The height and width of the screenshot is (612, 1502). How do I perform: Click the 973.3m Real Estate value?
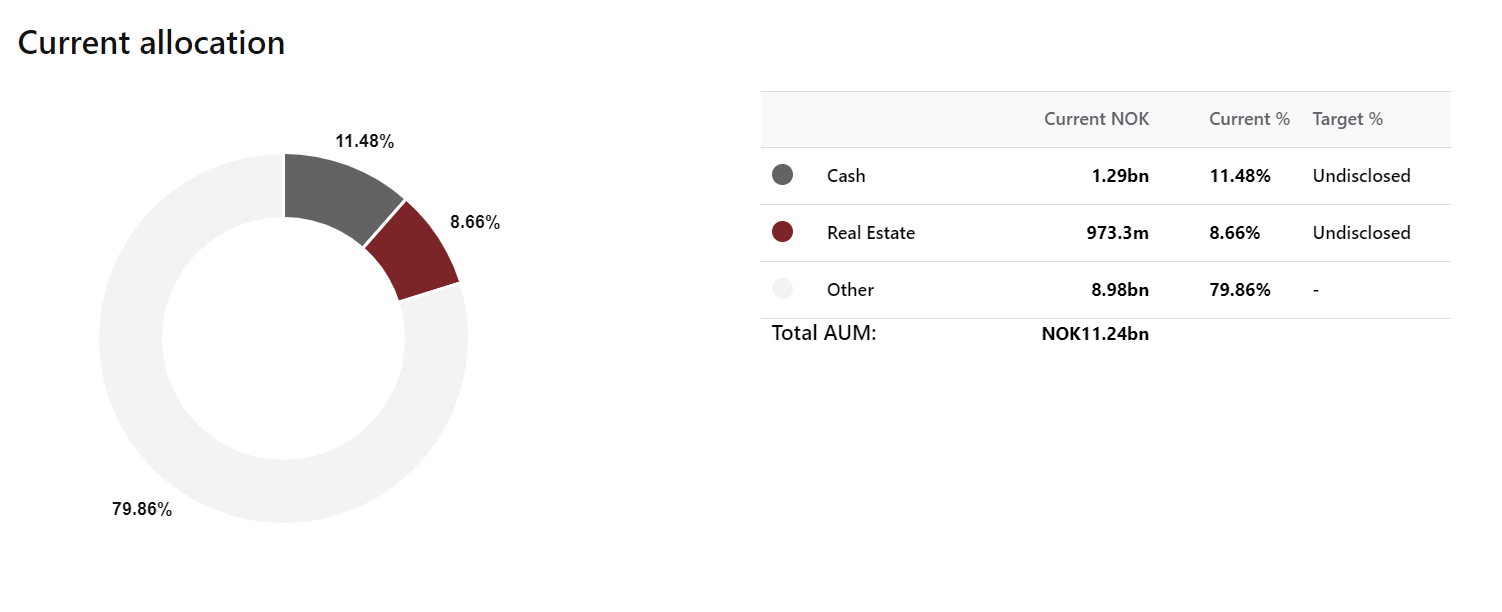pyautogui.click(x=1117, y=233)
